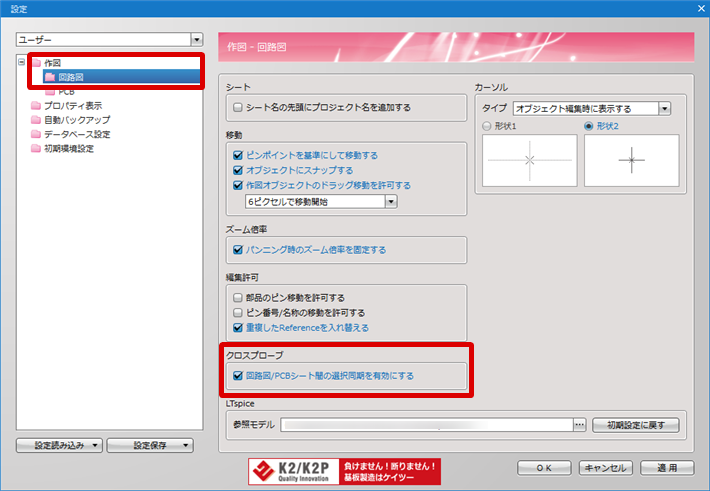Viewport: 710px width, 491px height.
Task: Enable シート名の先頭にプロジェクト名を追加する checkbox
Action: point(237,107)
